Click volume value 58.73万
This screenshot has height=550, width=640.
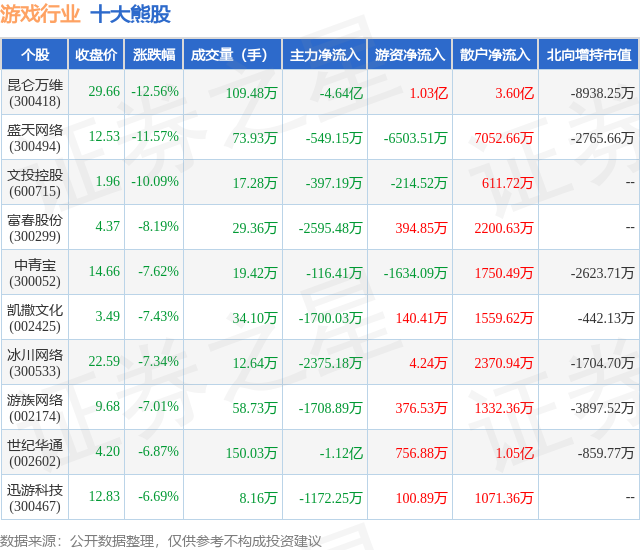[x=255, y=408]
